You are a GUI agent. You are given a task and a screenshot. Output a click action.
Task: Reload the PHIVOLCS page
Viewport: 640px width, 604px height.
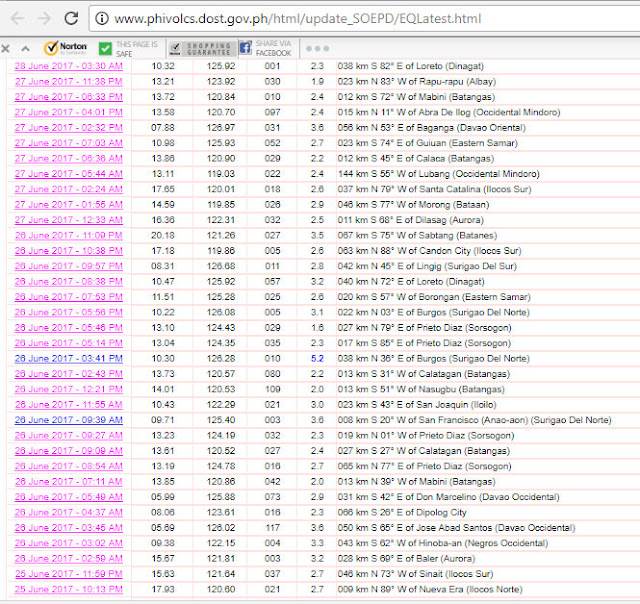pyautogui.click(x=71, y=18)
